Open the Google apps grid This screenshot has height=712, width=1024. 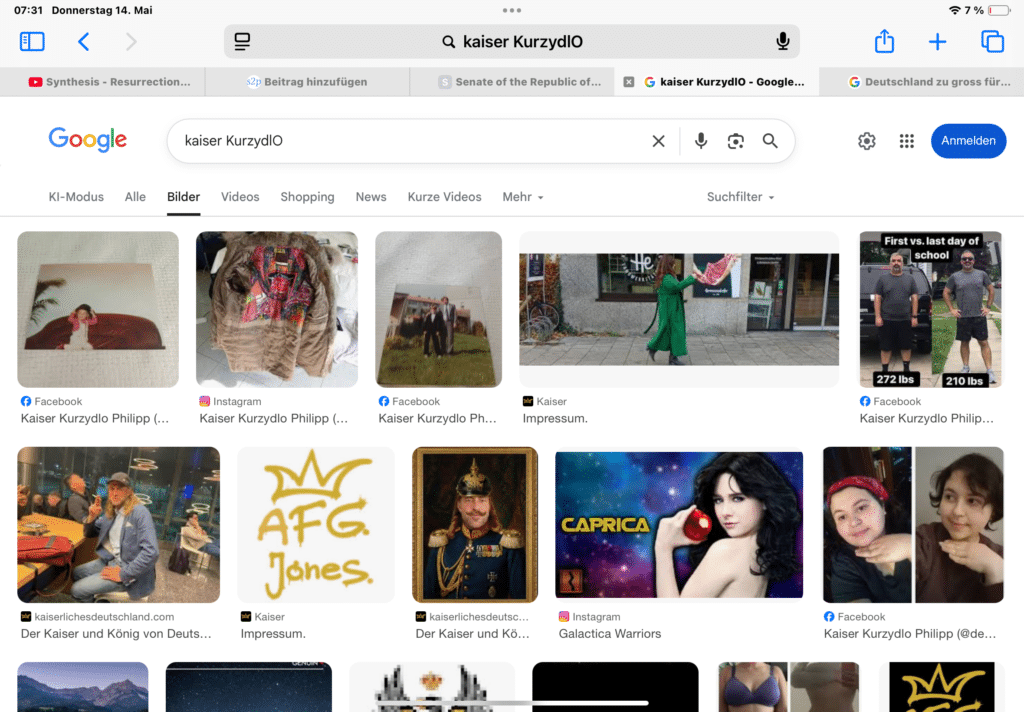906,141
